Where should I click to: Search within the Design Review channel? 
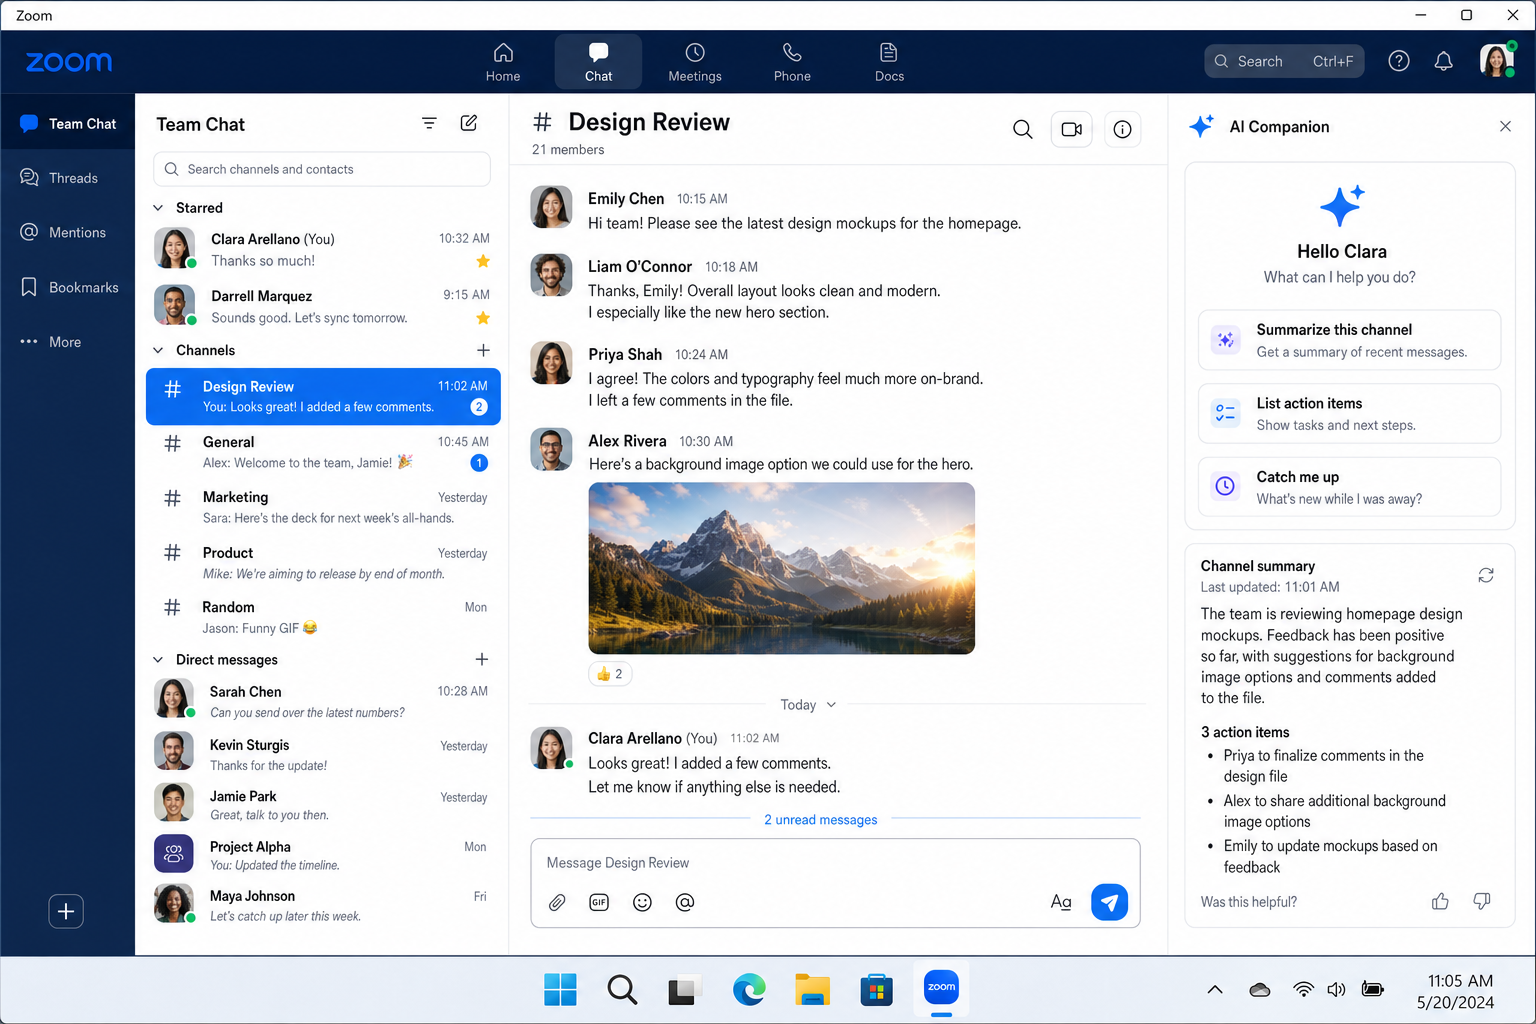1022,129
